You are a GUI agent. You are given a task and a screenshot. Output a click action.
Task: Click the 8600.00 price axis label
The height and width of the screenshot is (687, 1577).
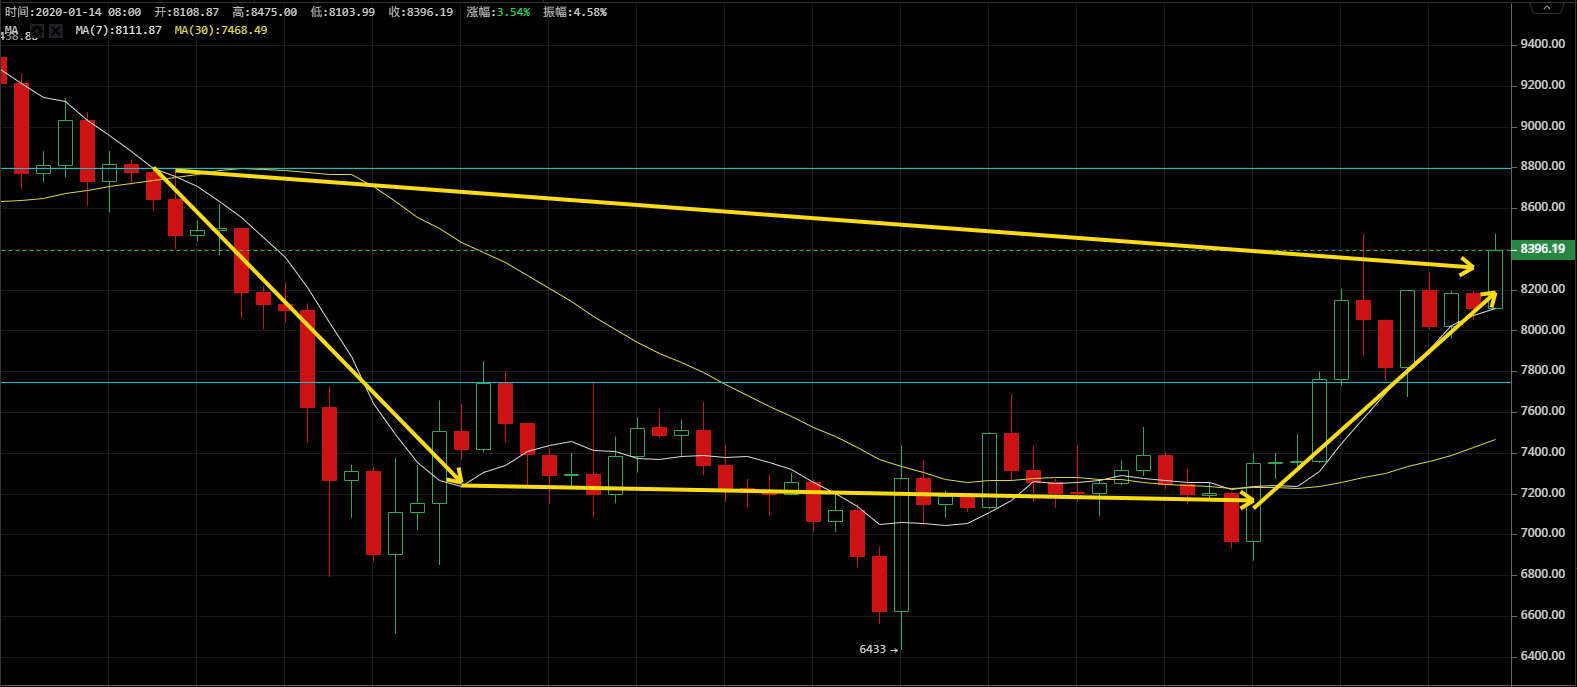(1543, 207)
